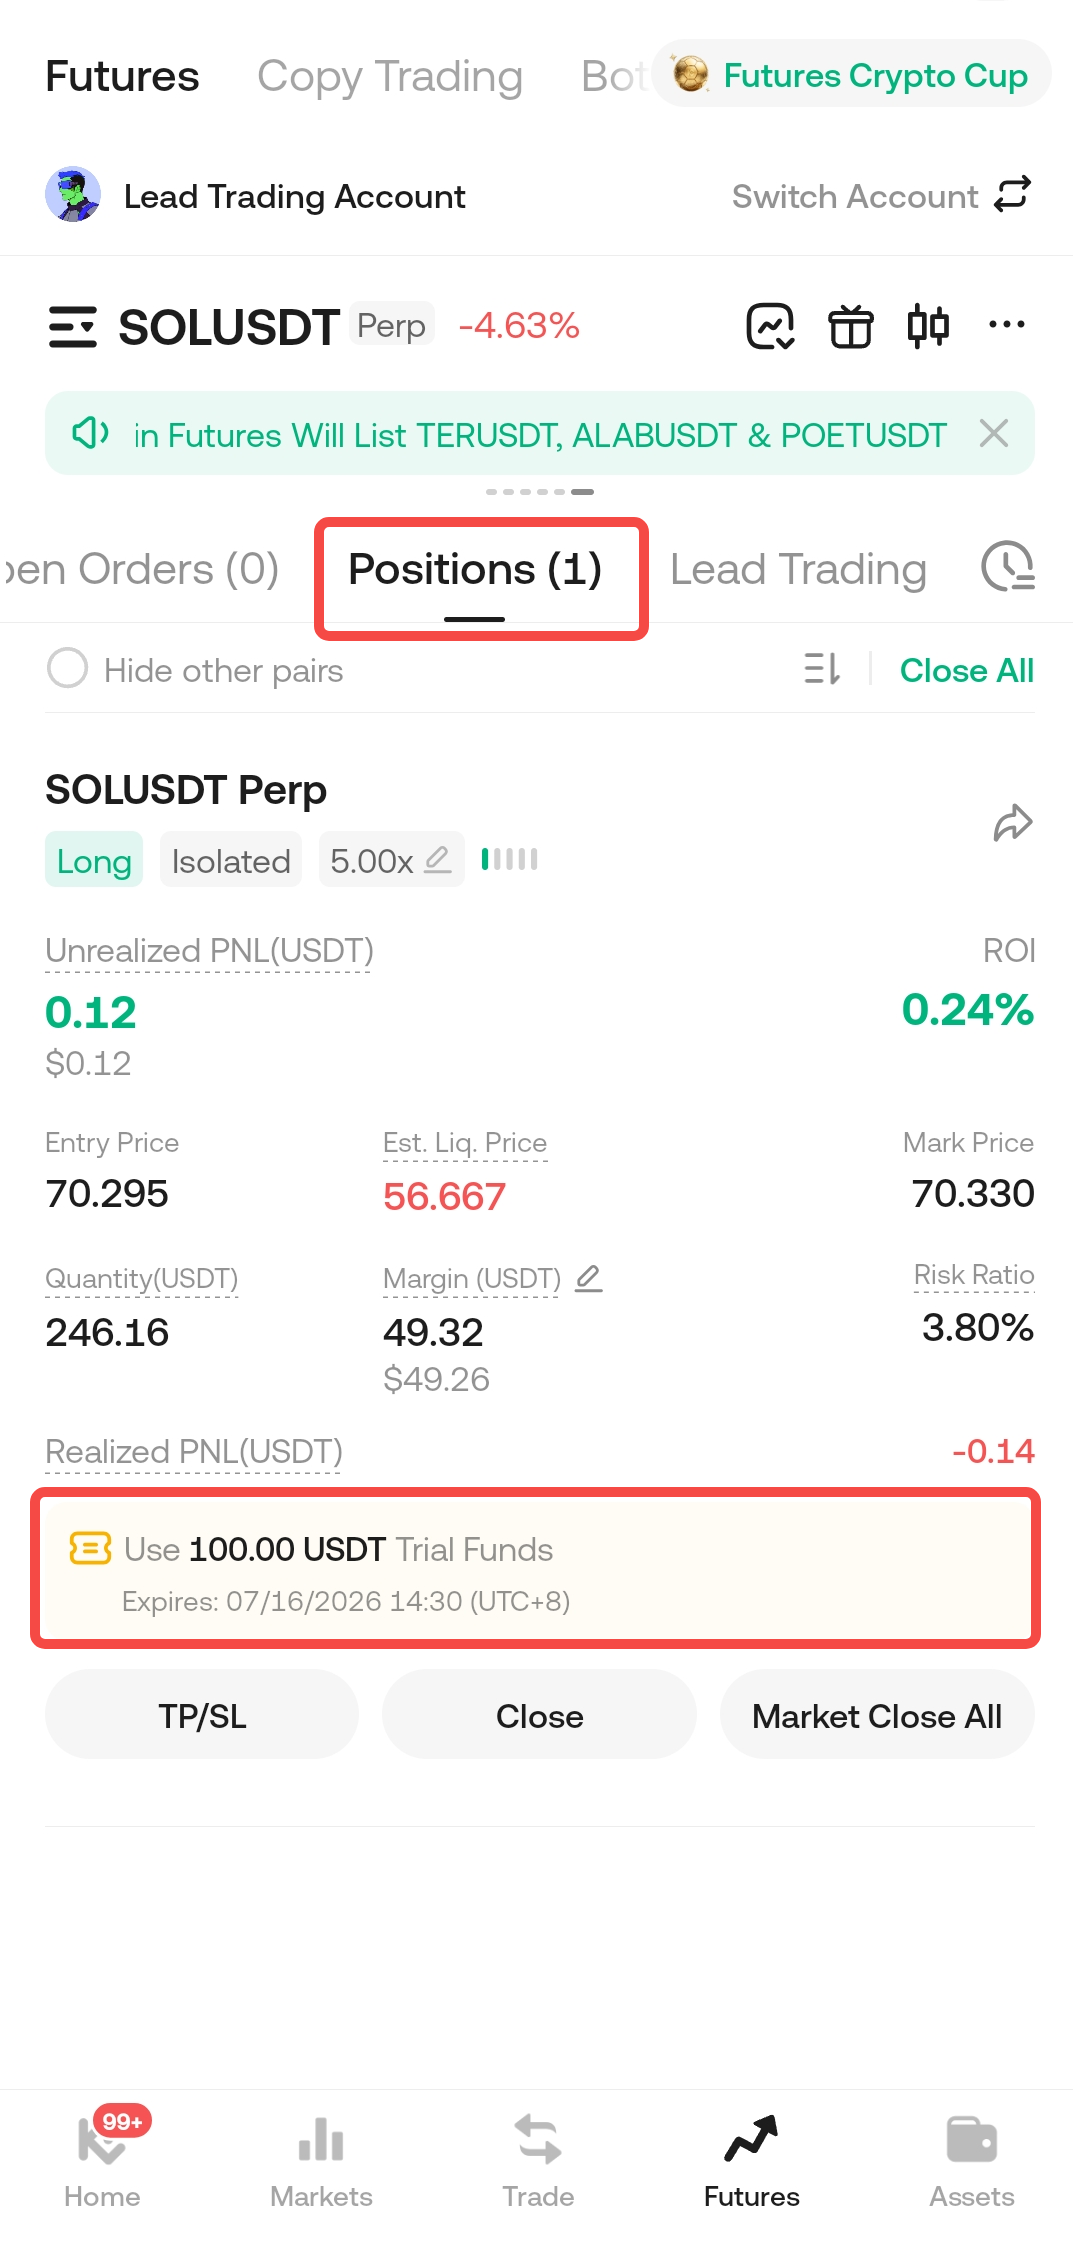Toggle the Hide other pairs radio button
Image resolution: width=1073 pixels, height=2244 pixels.
pyautogui.click(x=68, y=668)
